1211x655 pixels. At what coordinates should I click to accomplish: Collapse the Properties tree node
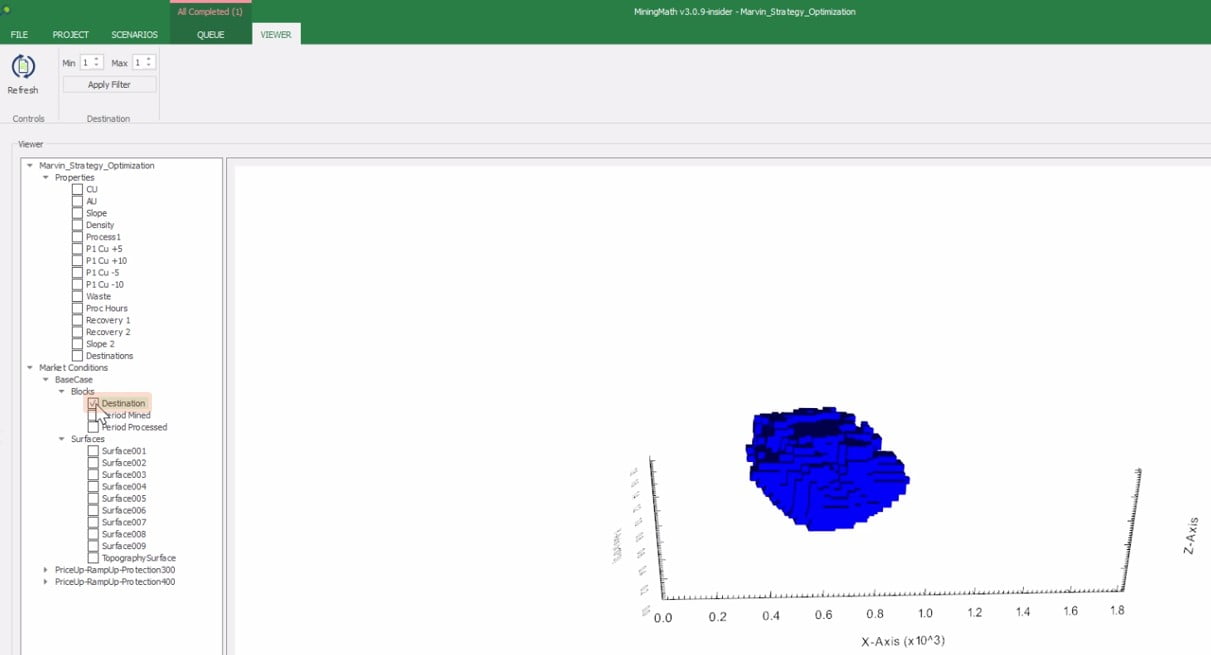45,178
